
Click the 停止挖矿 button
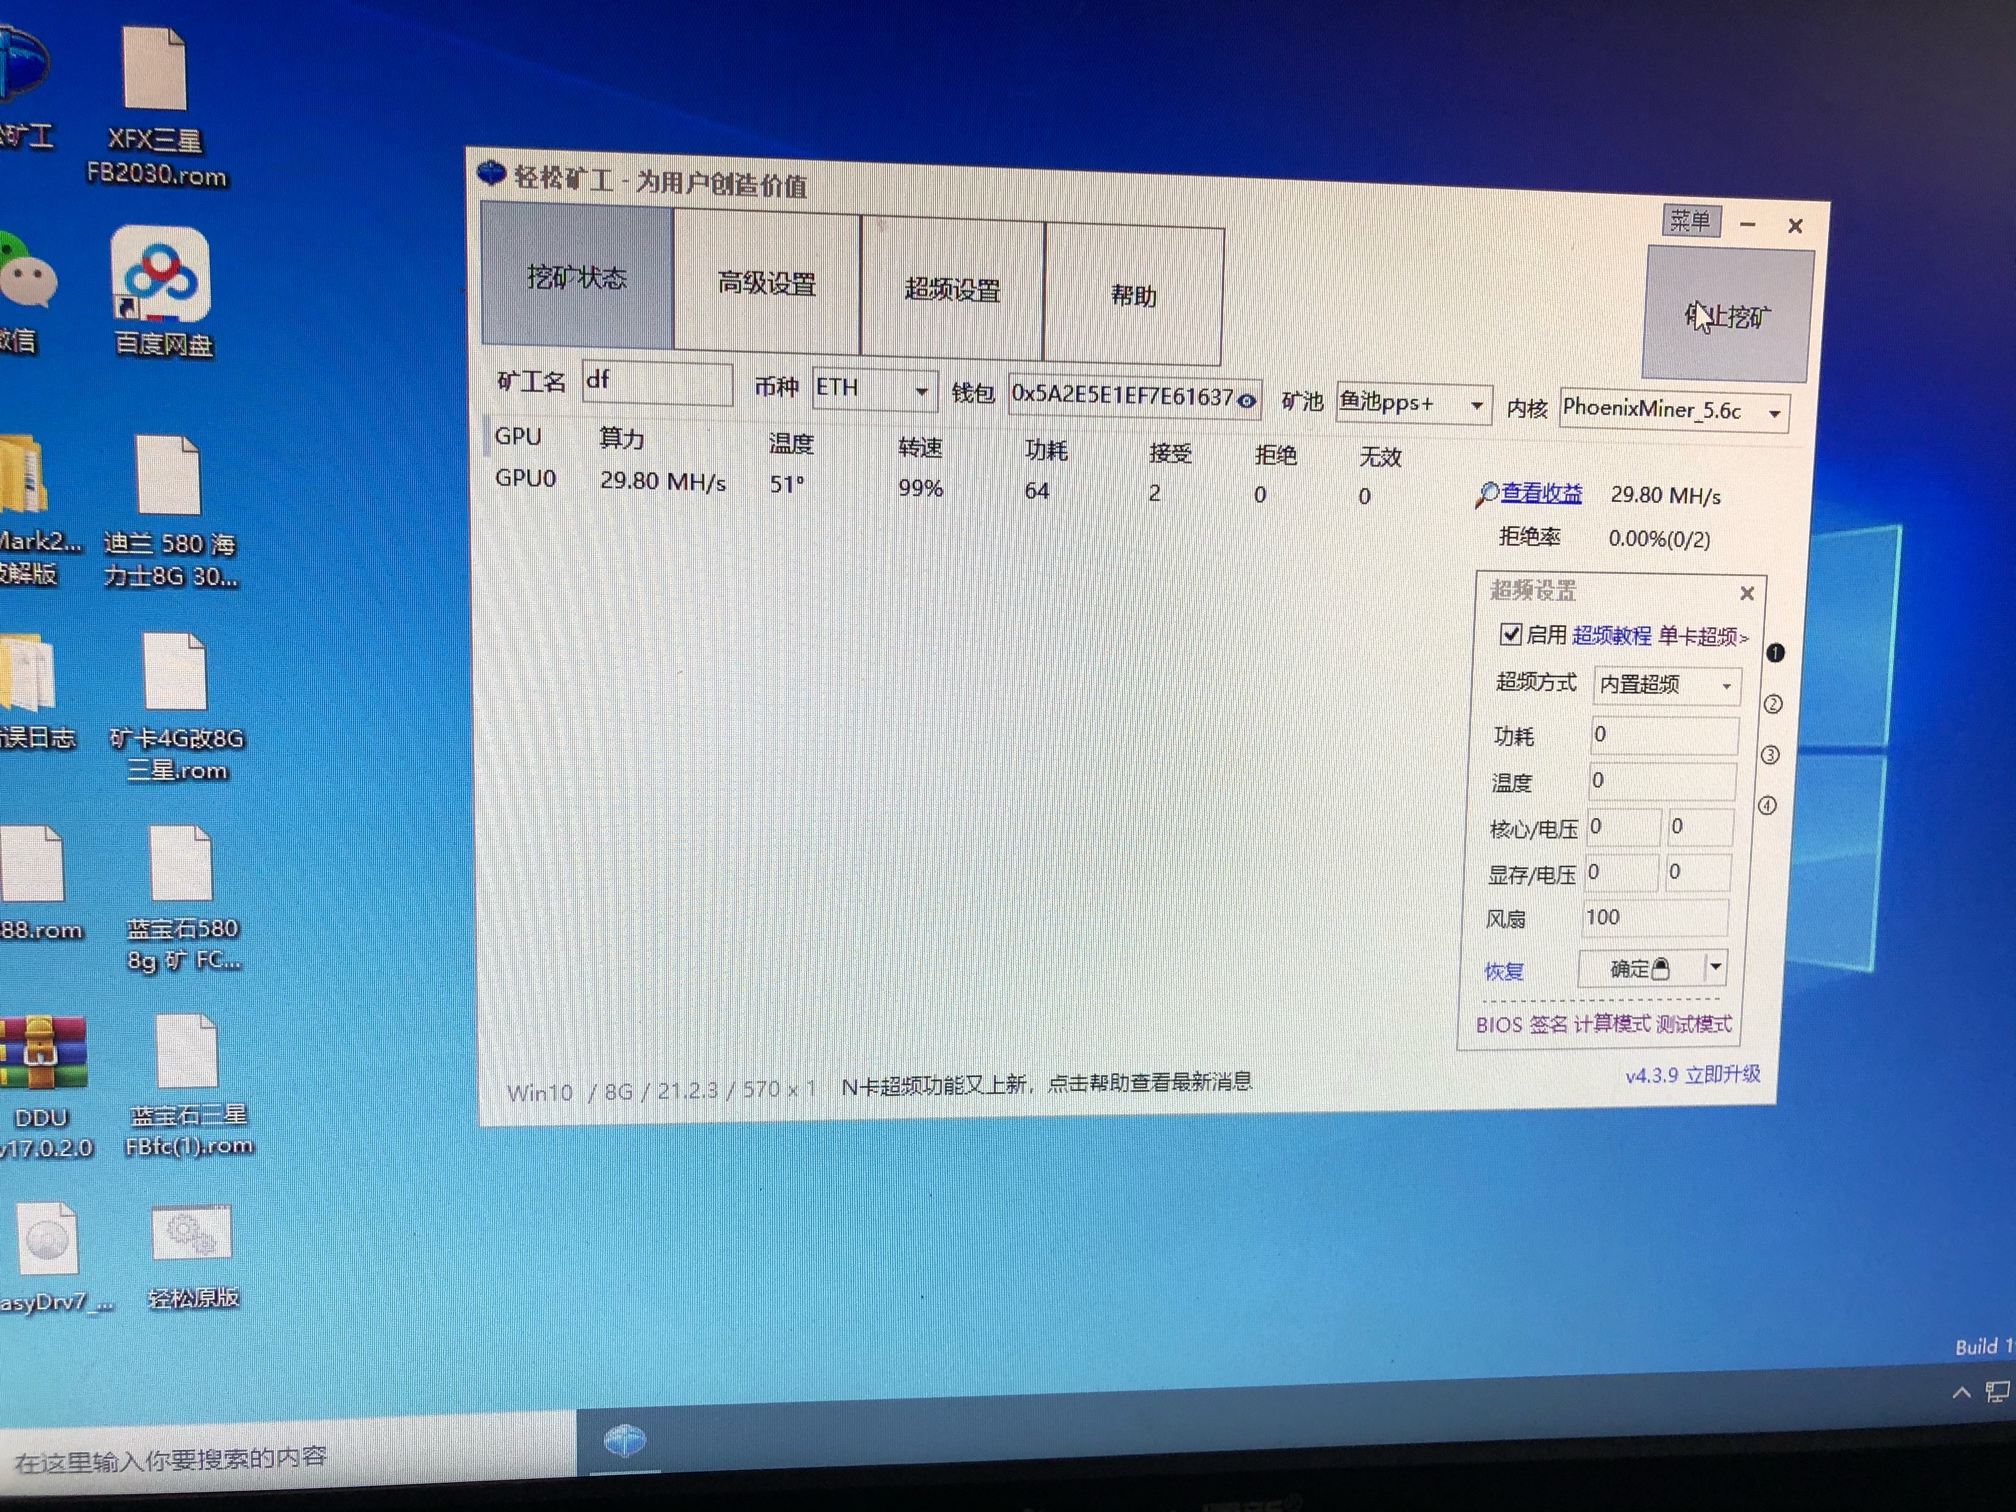(x=1728, y=315)
